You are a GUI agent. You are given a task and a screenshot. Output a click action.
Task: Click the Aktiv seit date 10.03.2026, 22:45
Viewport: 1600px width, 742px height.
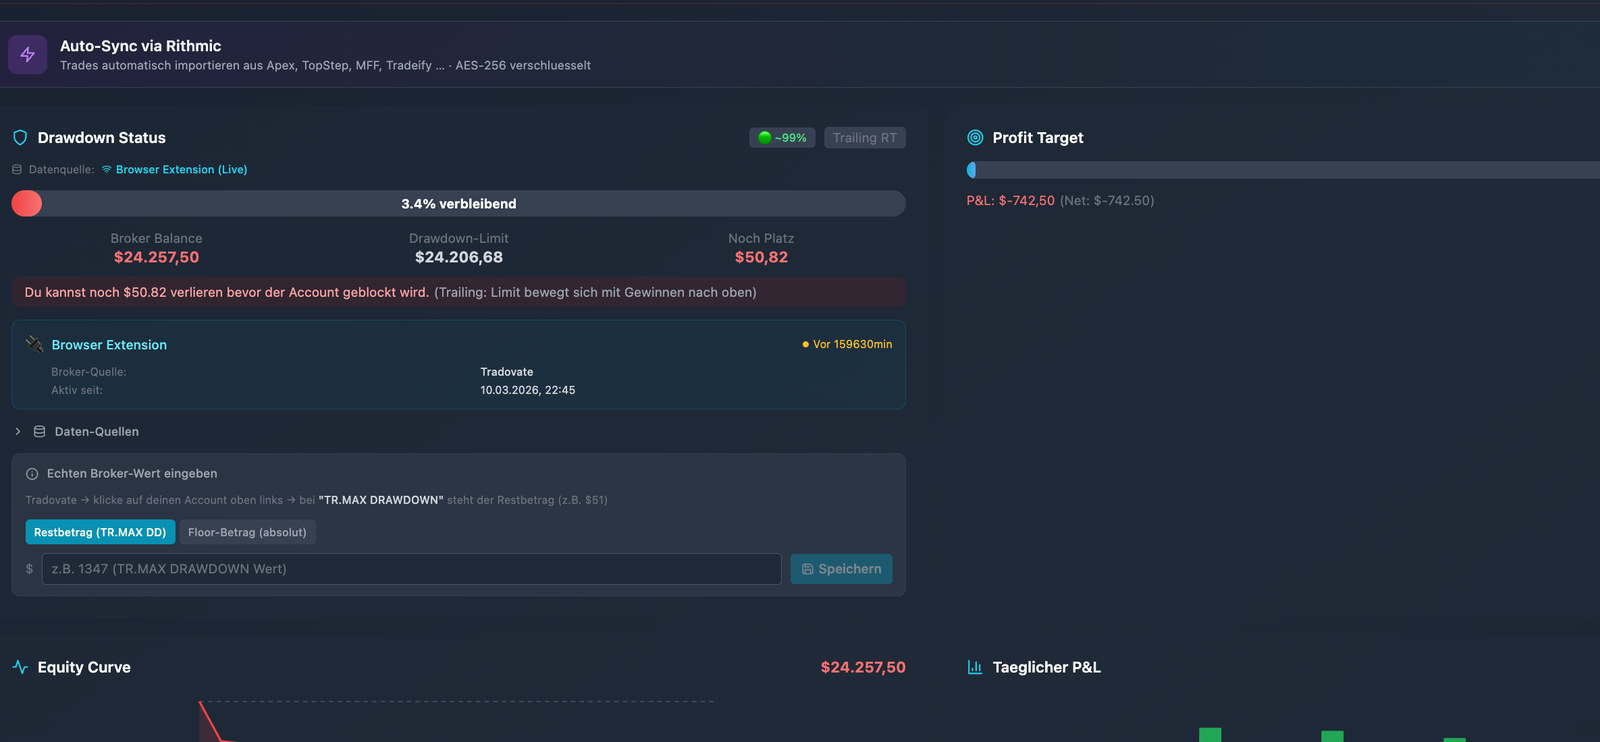coord(528,390)
